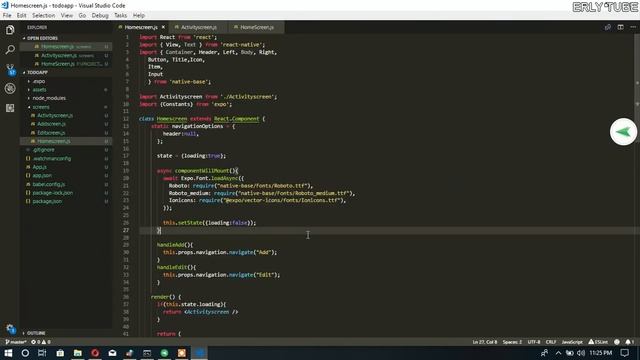Open Source Control view with 57 badge
This screenshot has width=640, height=360.
(10, 69)
